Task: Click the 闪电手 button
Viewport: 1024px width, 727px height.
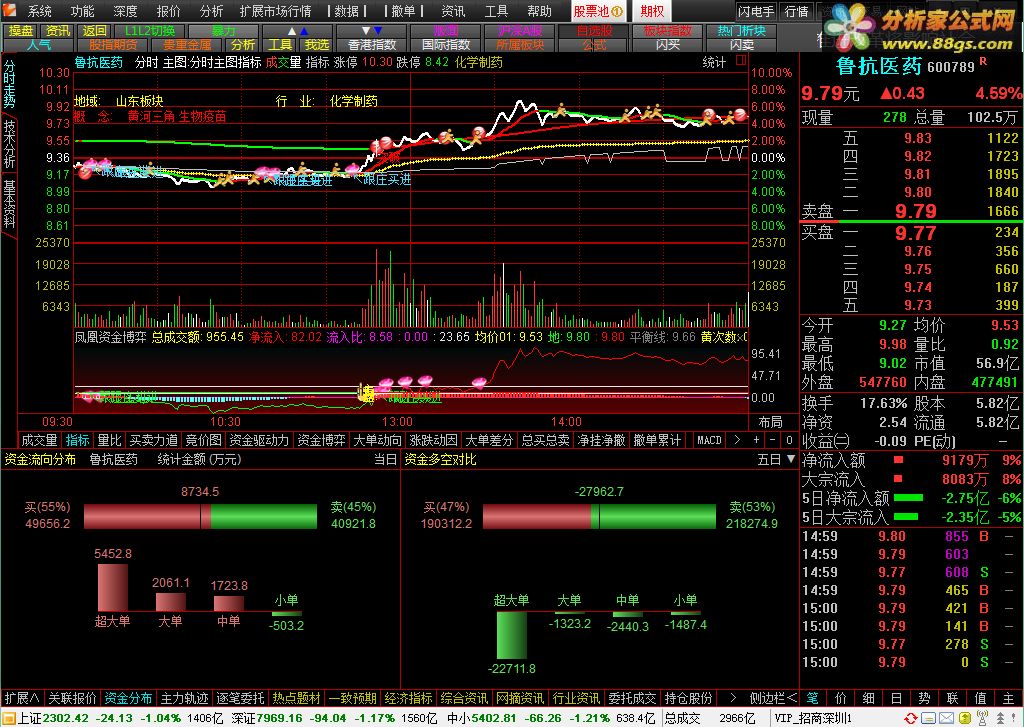Action: coord(756,11)
